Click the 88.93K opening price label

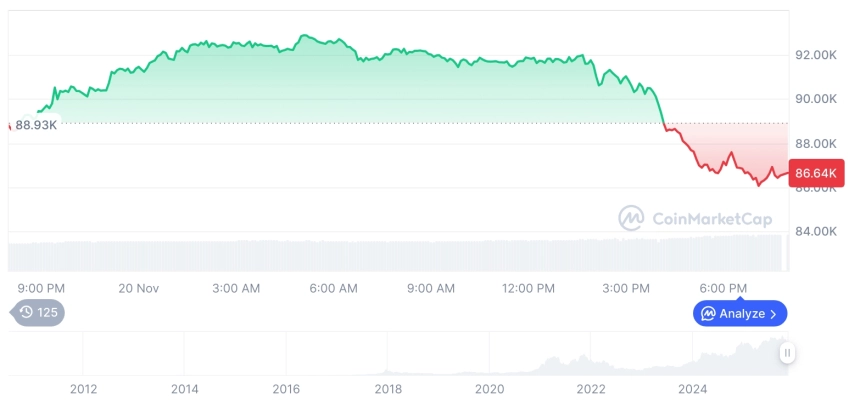(36, 125)
